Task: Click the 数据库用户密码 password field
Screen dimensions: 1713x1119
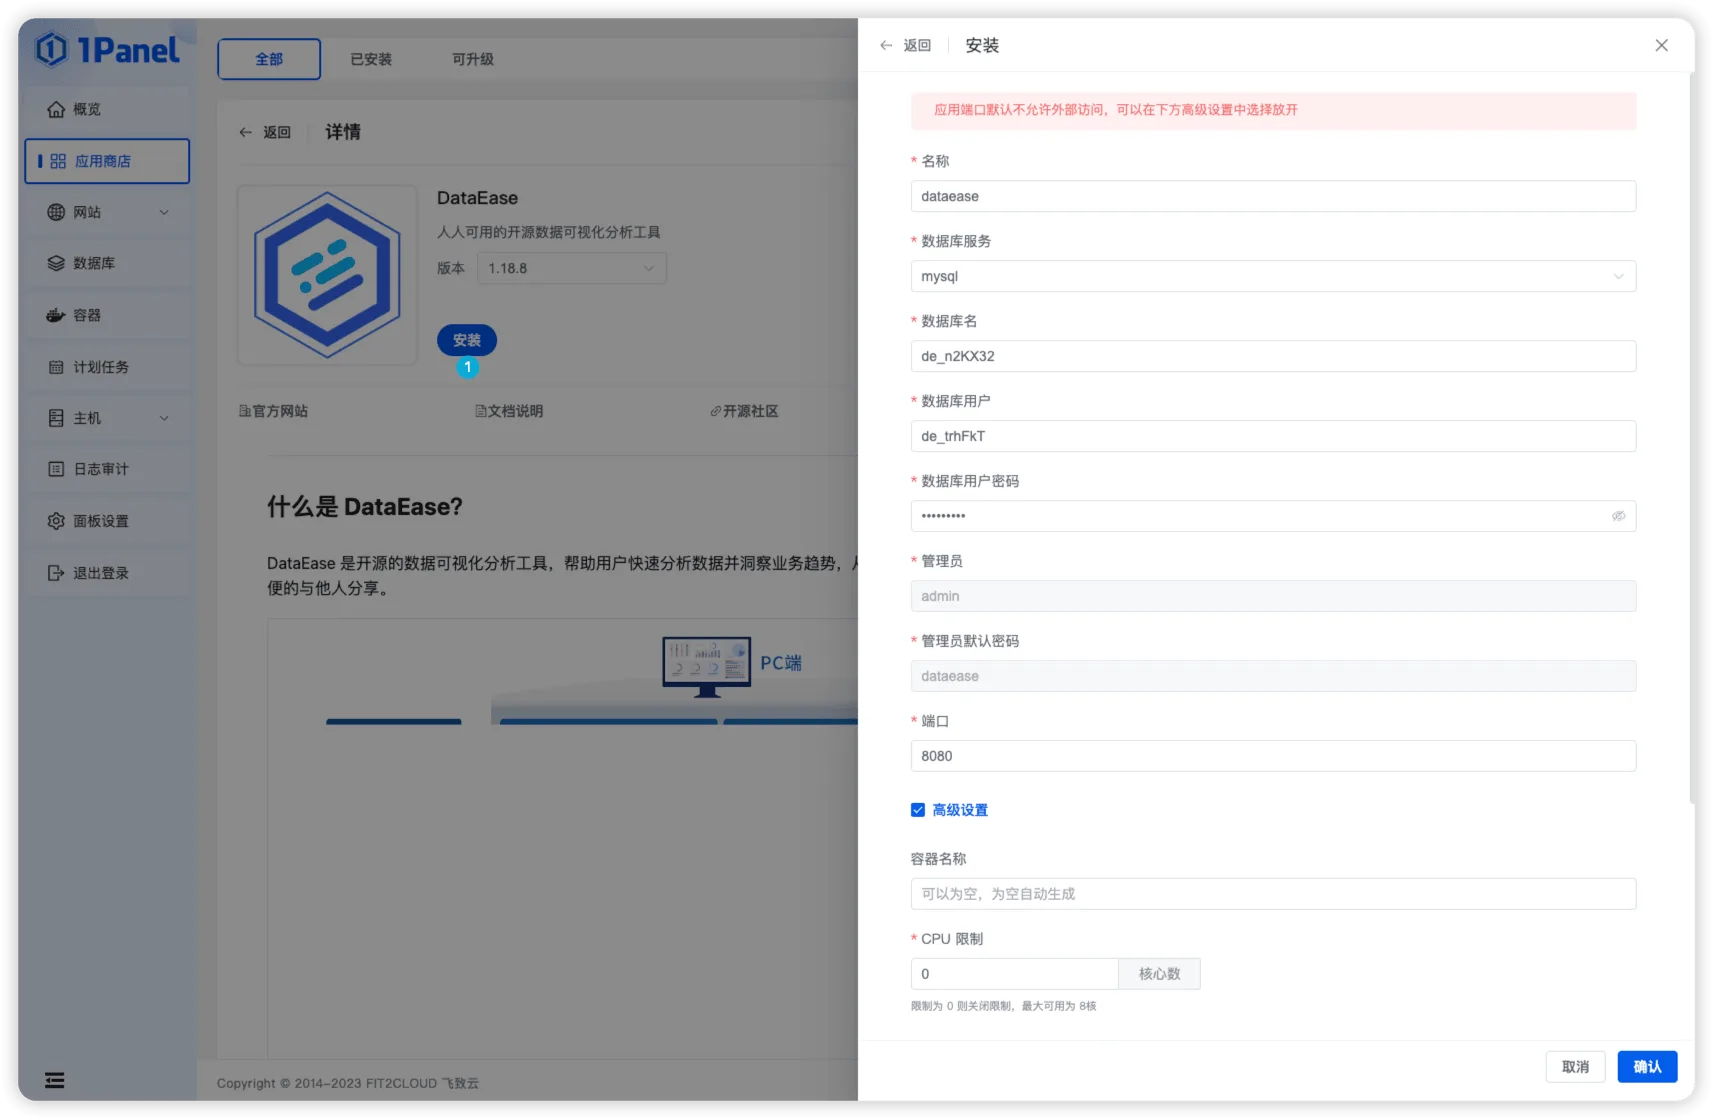Action: (1273, 516)
